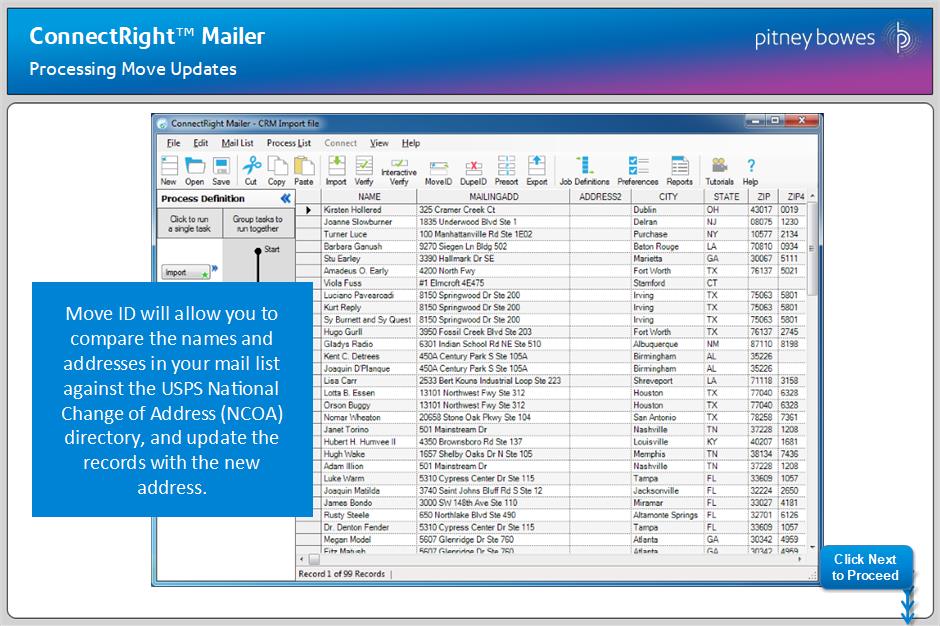Click the scroll down arrow of the grid
Image resolution: width=940 pixels, height=626 pixels.
(812, 547)
